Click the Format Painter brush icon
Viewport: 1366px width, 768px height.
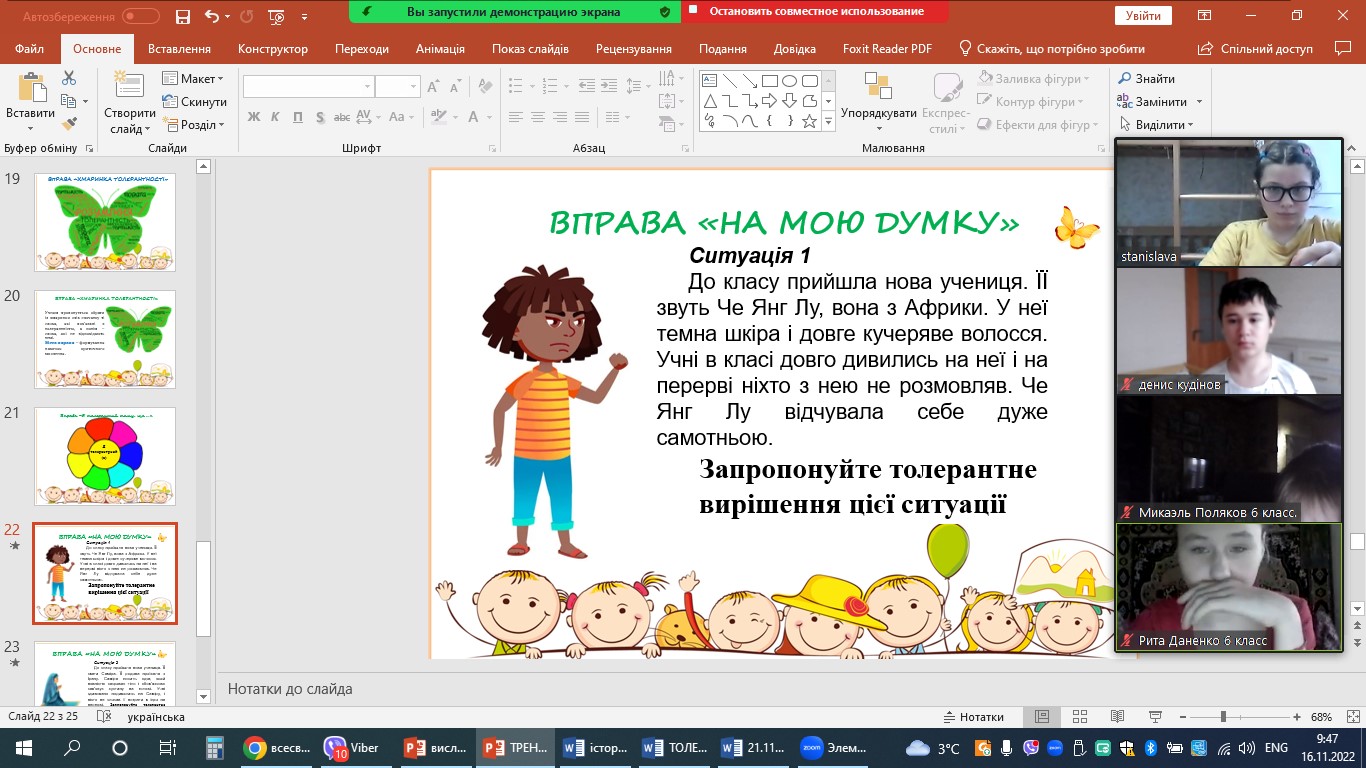tap(69, 124)
